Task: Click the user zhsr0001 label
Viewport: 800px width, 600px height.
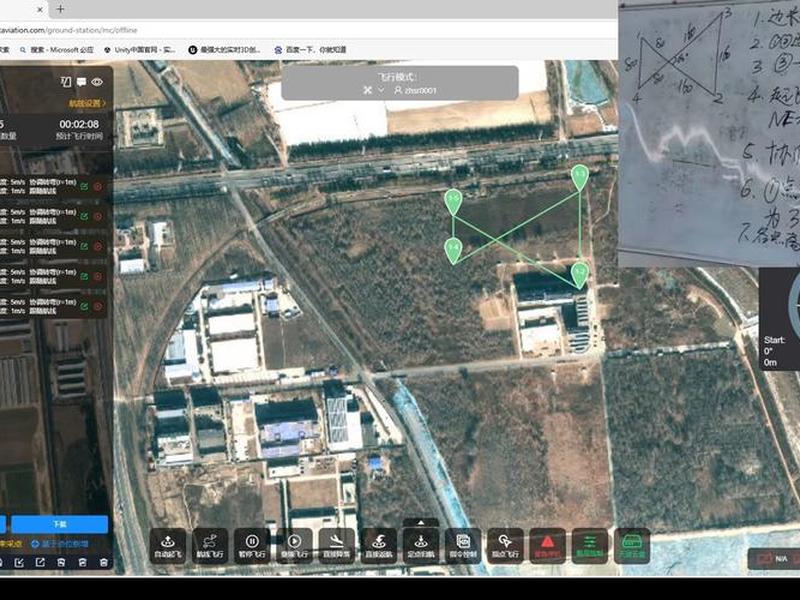Action: [x=415, y=90]
